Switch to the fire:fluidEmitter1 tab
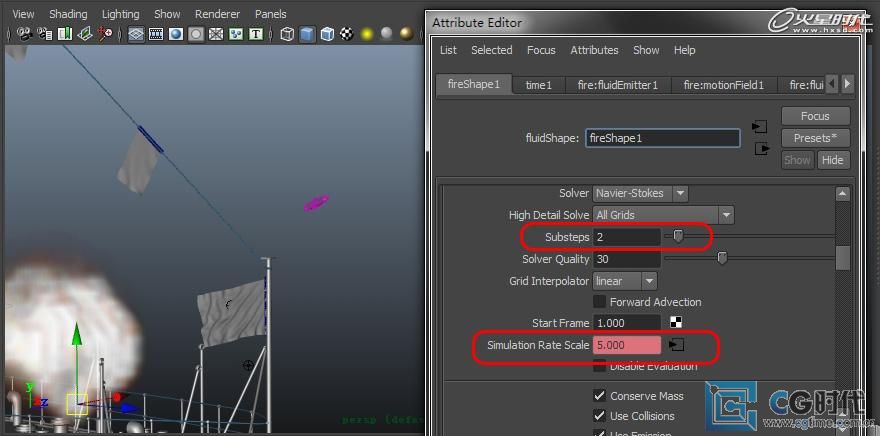This screenshot has height=436, width=880. (x=617, y=85)
